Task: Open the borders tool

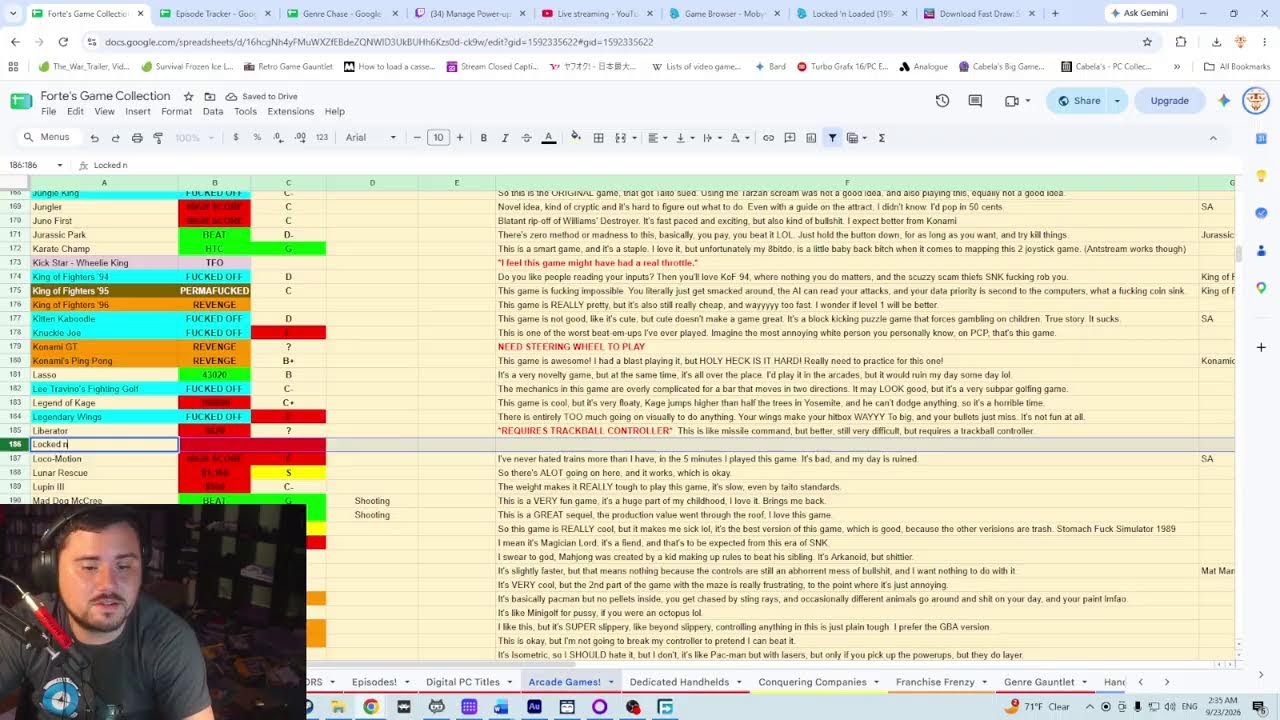Action: tap(598, 138)
